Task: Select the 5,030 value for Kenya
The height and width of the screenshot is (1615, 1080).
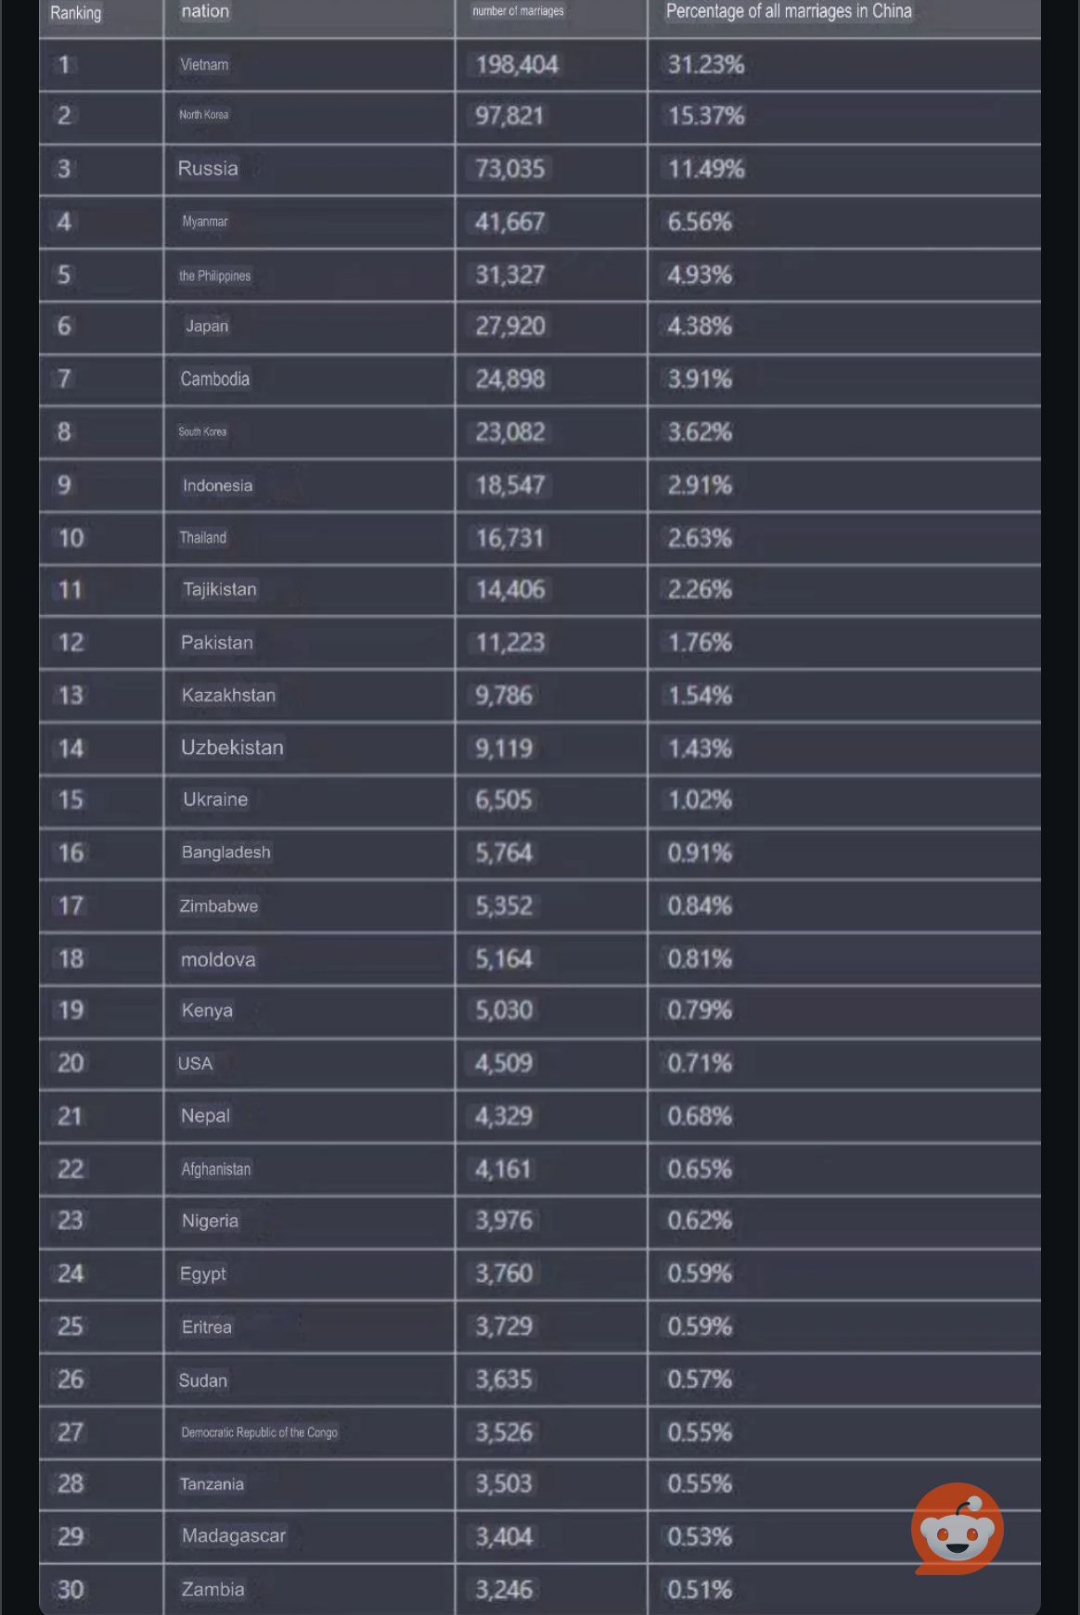Action: (x=504, y=1010)
